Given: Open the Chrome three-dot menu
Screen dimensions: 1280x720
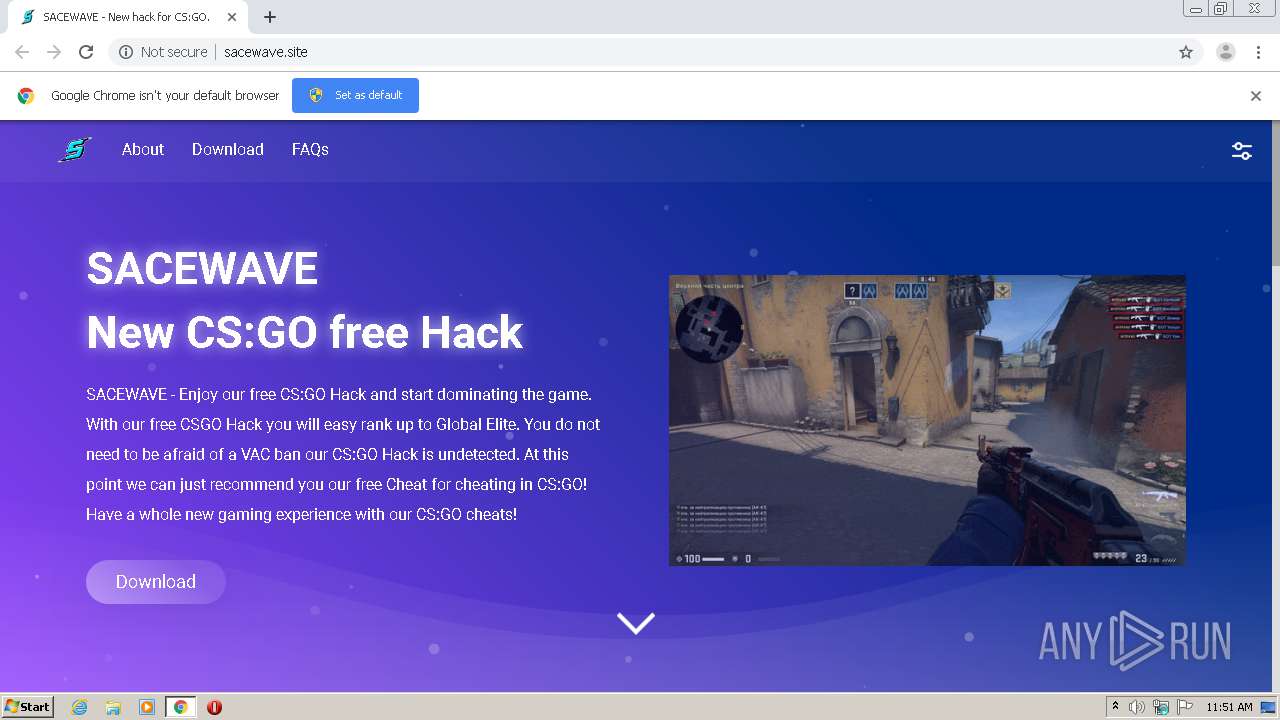Looking at the screenshot, I should coord(1258,52).
